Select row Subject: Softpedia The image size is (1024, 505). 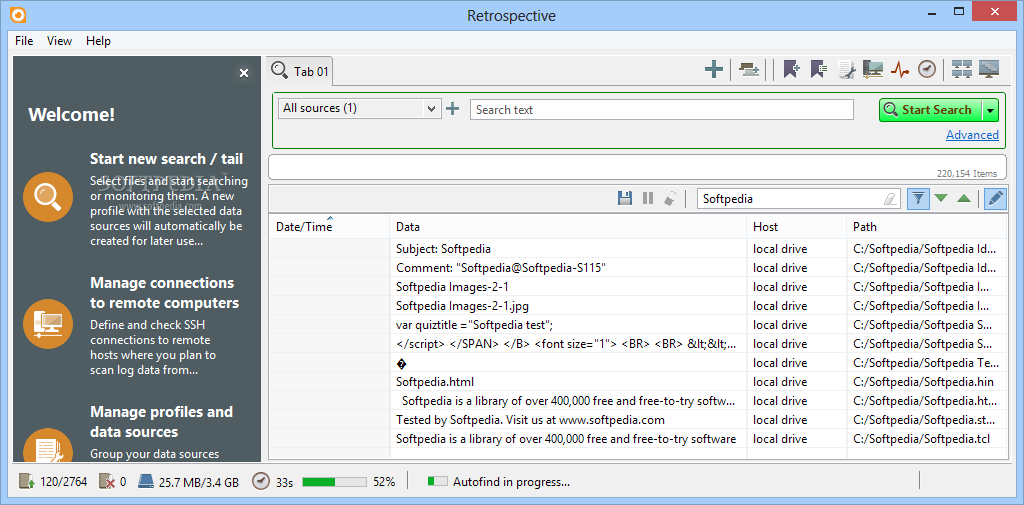638,249
